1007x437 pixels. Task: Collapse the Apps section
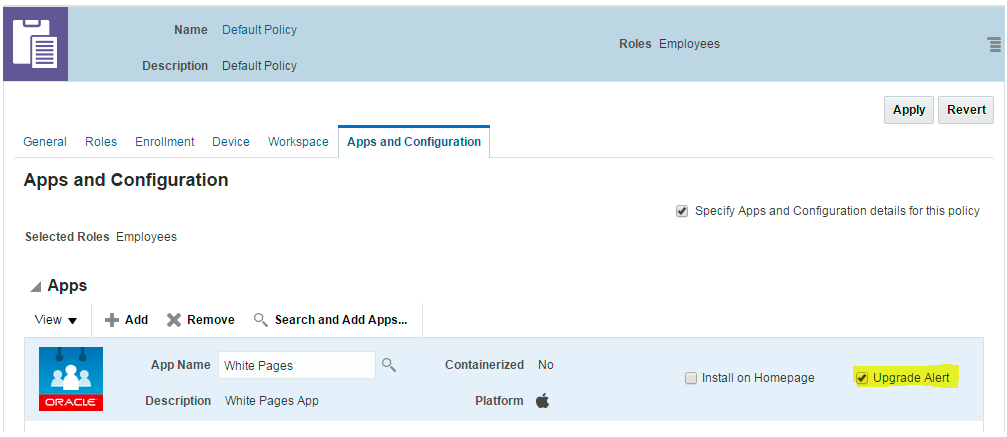[36, 287]
